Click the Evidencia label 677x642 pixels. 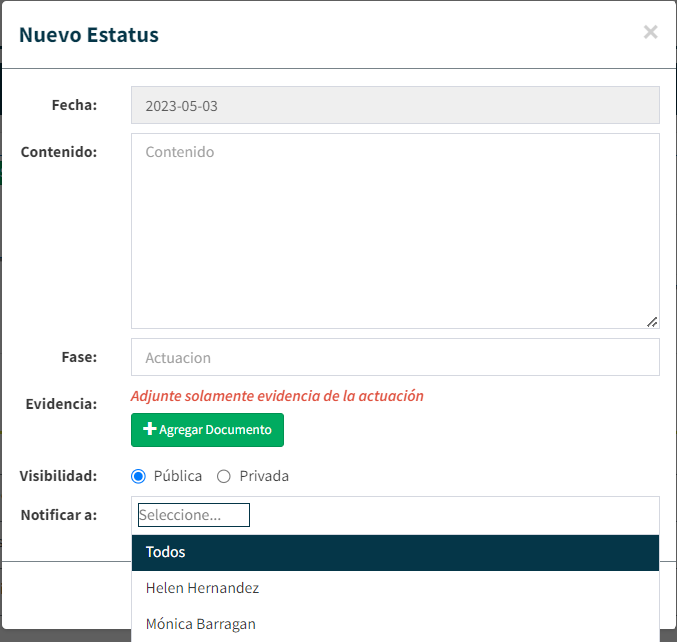[x=61, y=404]
